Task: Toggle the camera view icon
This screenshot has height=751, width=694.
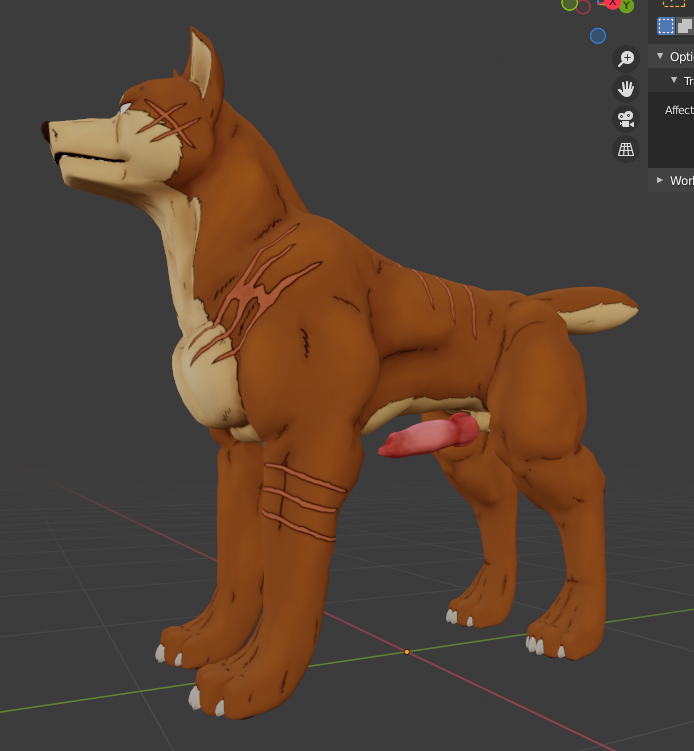Action: point(626,119)
